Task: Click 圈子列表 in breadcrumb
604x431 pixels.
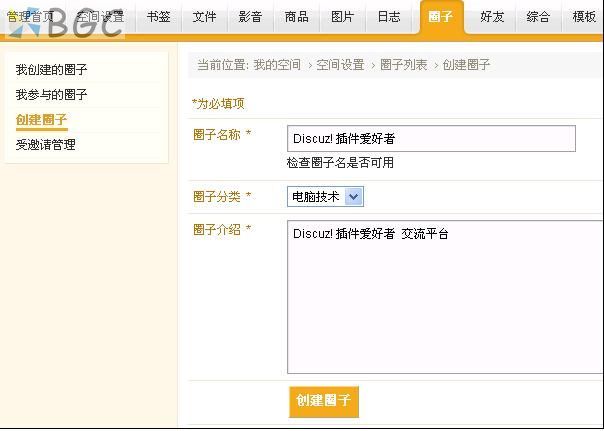Action: (x=404, y=65)
